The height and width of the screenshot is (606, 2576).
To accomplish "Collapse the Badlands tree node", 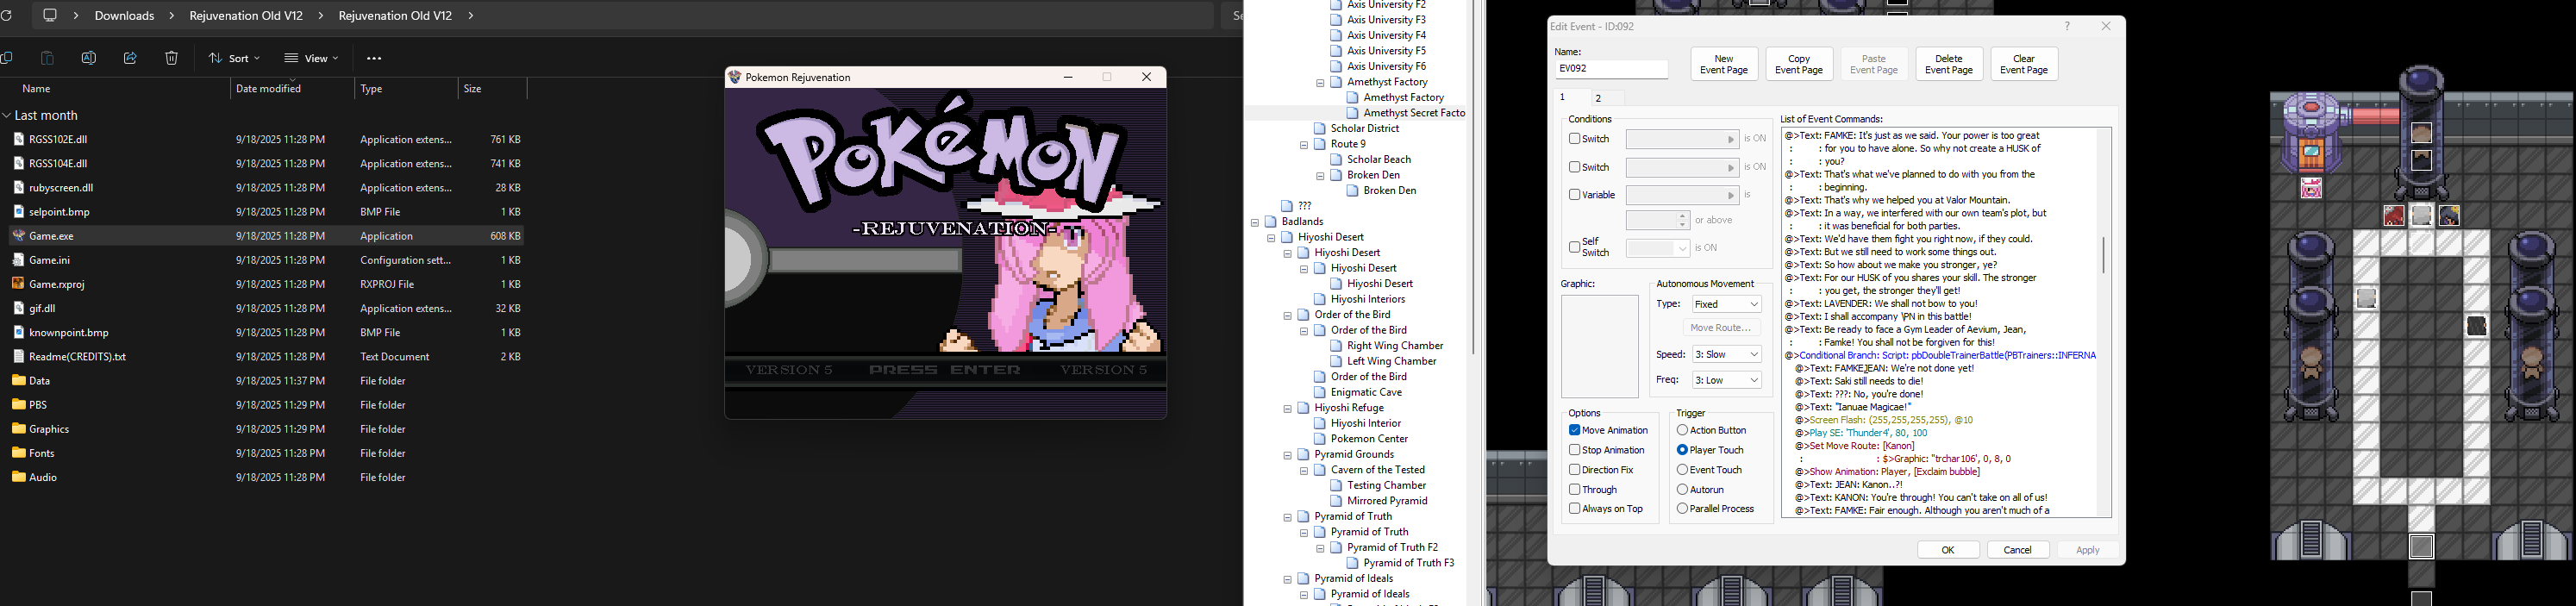I will point(1256,222).
